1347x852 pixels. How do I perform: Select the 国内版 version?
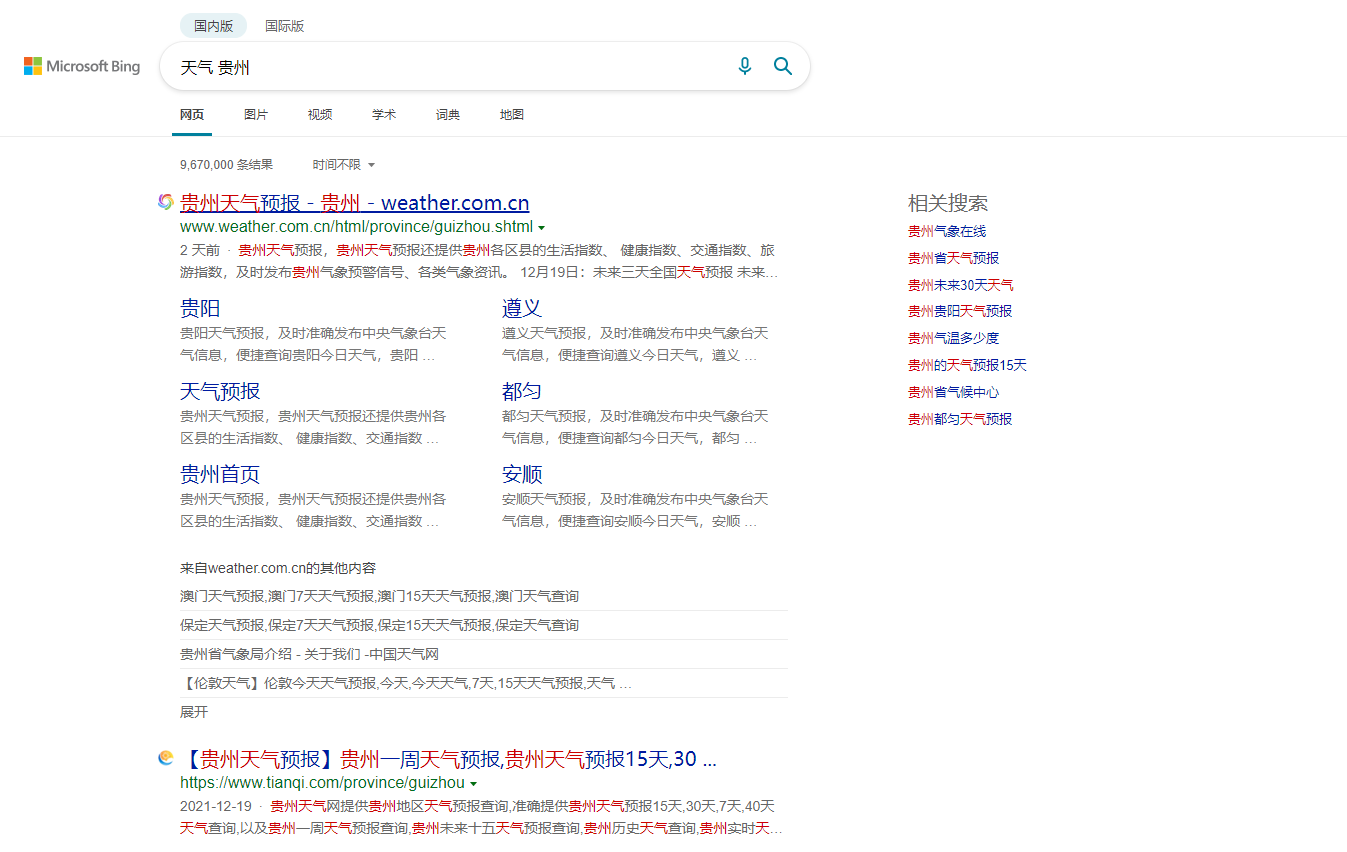tap(213, 25)
